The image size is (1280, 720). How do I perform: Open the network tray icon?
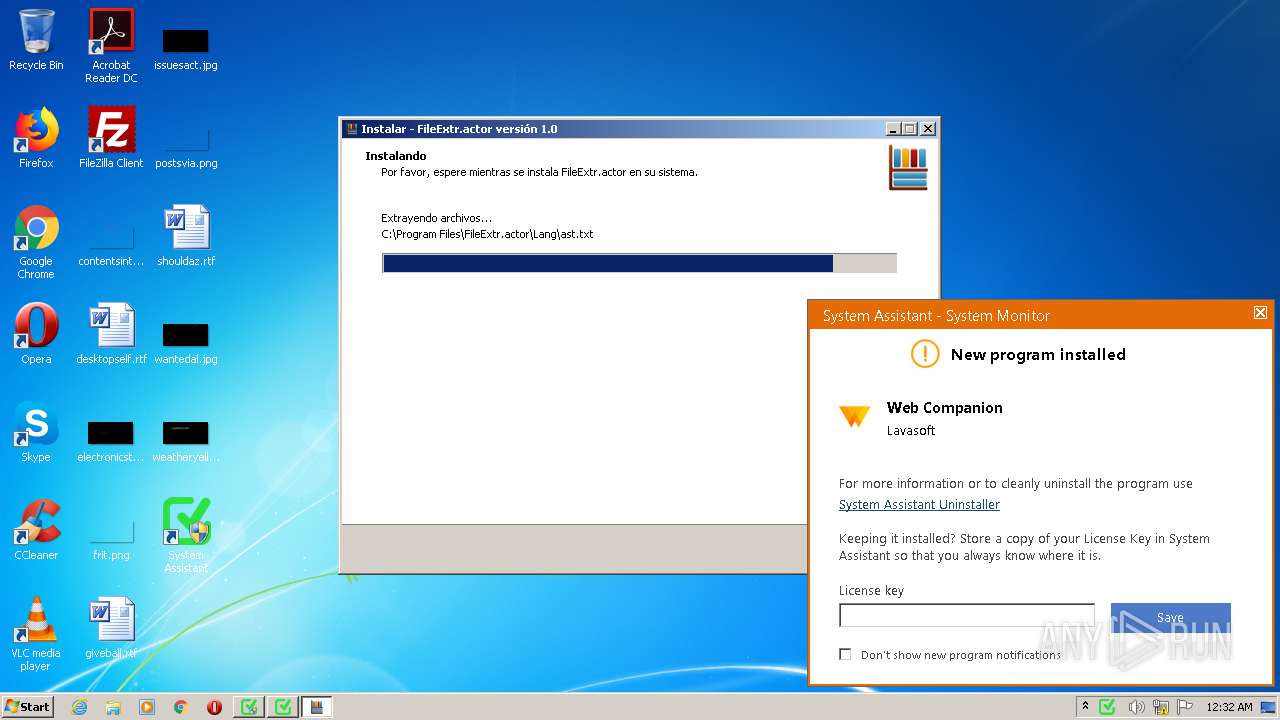pos(1161,707)
